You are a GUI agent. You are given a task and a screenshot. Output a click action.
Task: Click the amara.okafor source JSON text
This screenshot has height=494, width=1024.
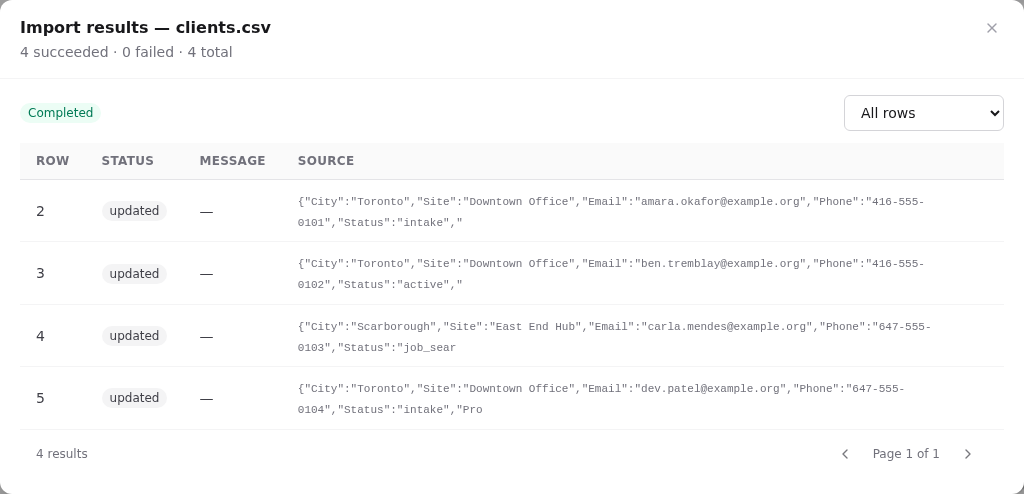611,212
